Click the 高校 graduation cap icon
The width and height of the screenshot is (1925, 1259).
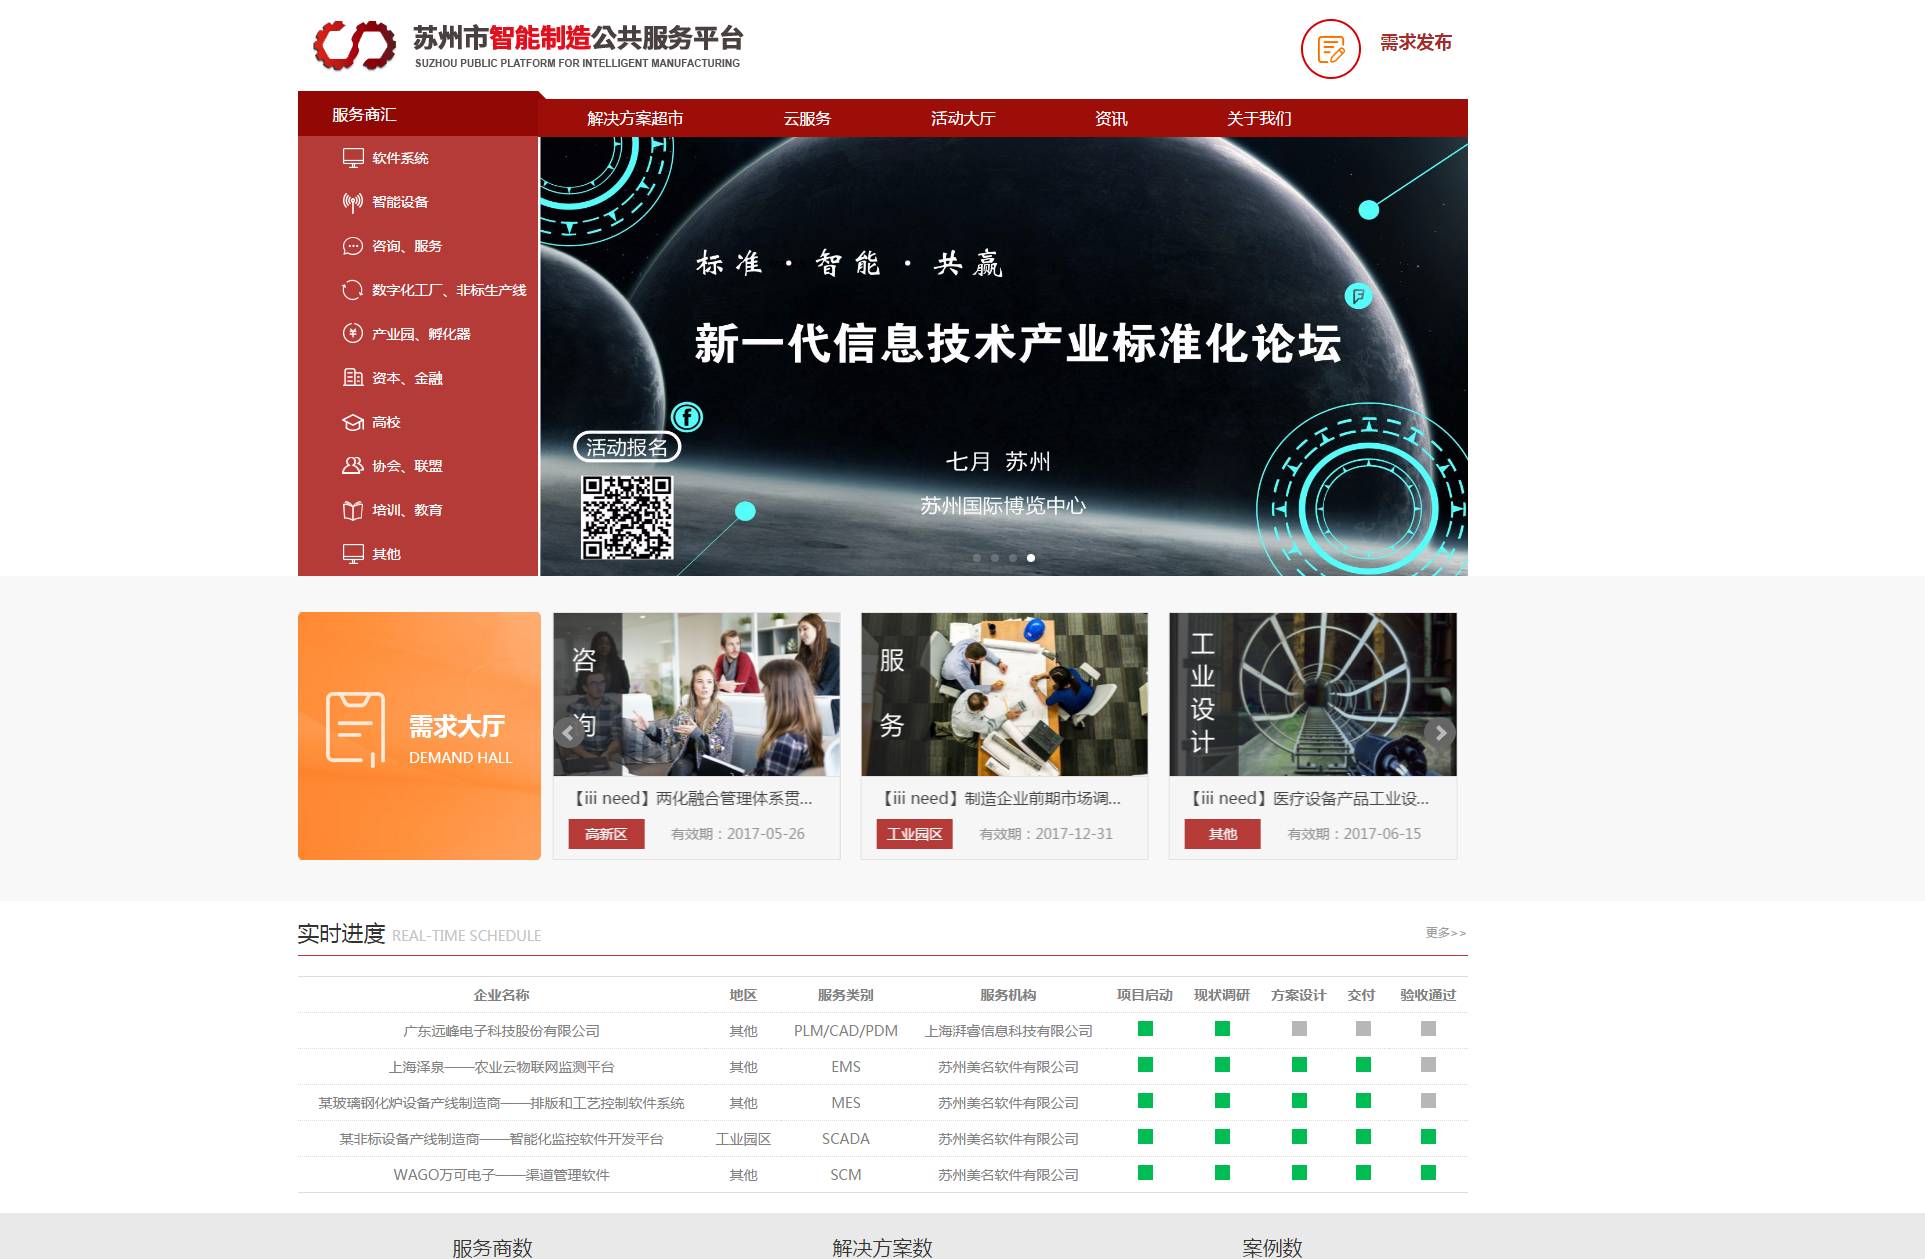point(353,422)
